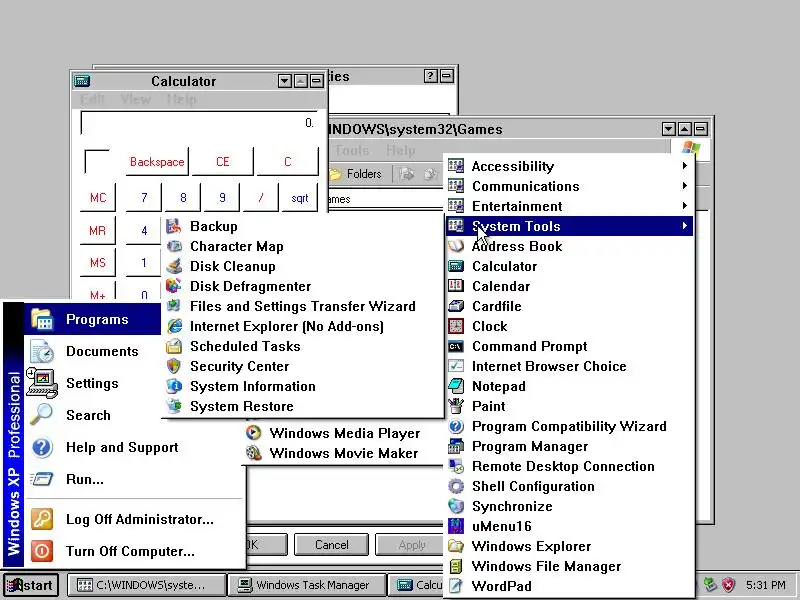Screen dimensions: 800x600
Task: Launch Calculator from Accessories menu
Action: point(569,266)
